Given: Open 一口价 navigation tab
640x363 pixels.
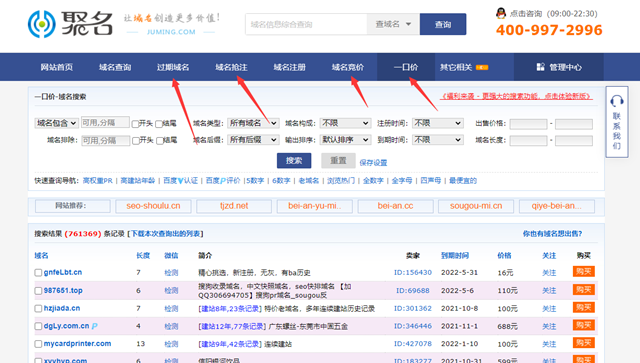Looking at the screenshot, I should 406,67.
